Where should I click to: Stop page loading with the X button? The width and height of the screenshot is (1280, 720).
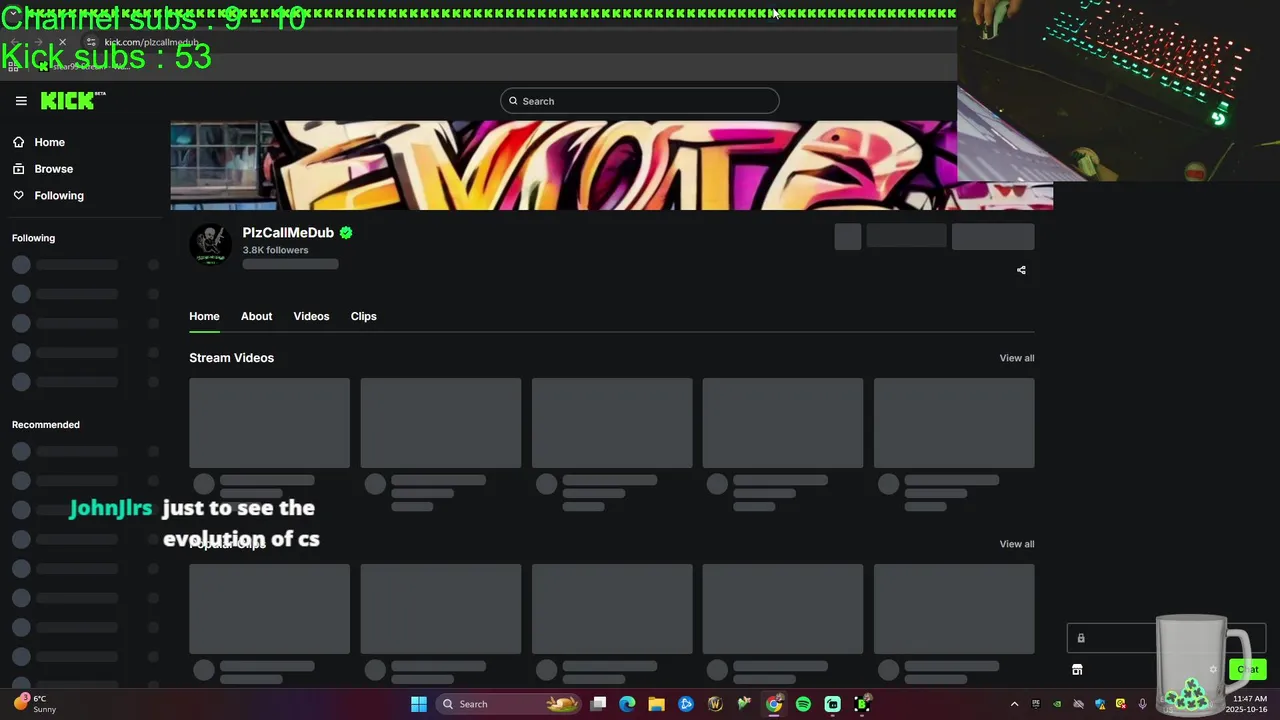[x=62, y=42]
